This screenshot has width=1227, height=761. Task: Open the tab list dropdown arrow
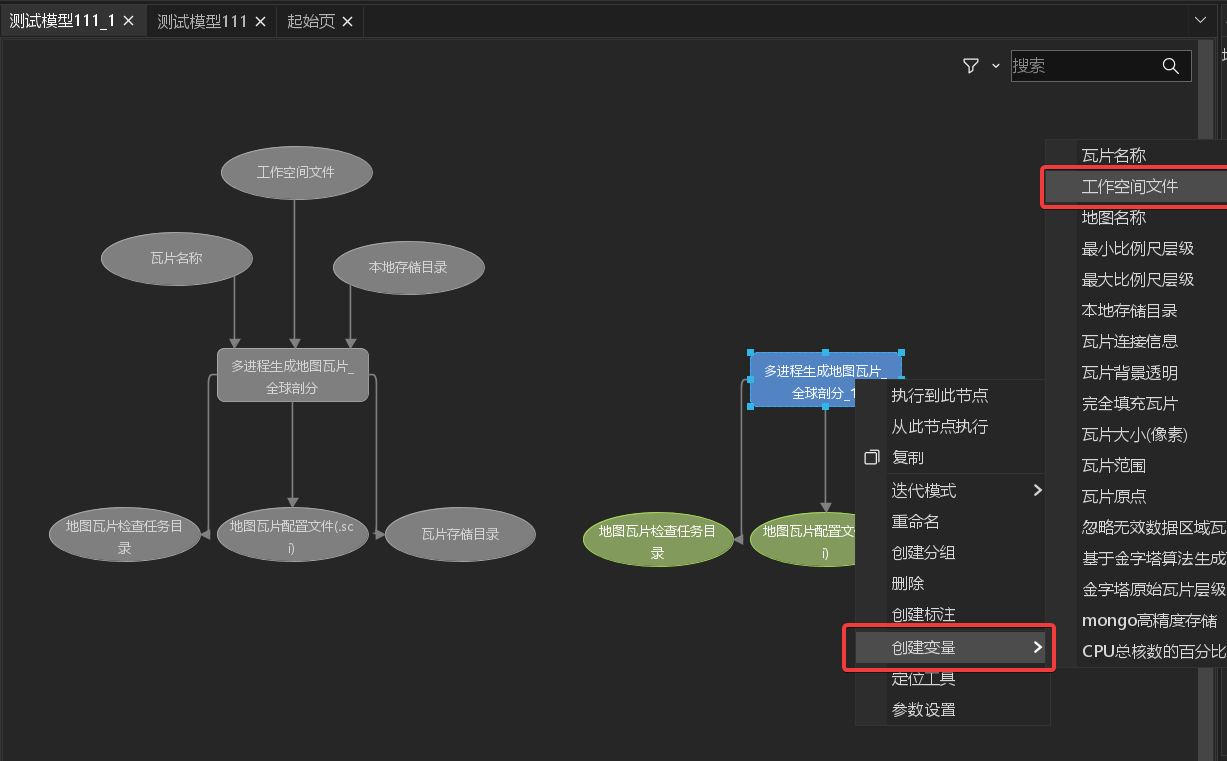(x=1200, y=20)
